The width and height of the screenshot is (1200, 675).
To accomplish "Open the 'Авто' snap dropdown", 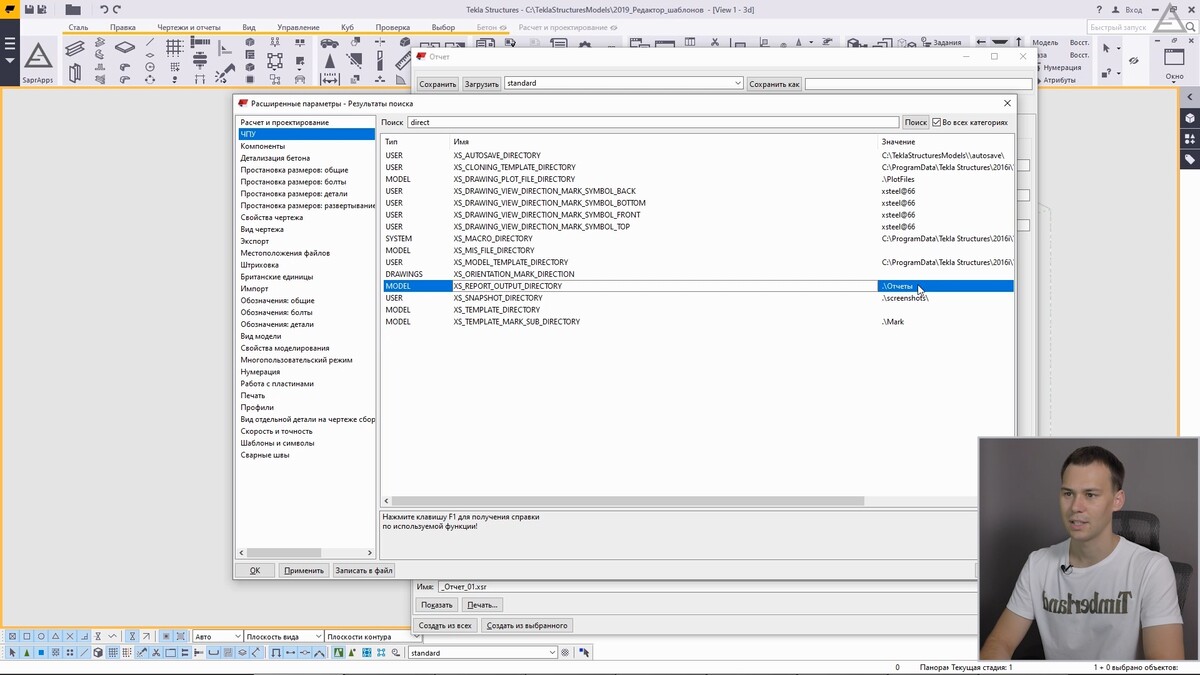I will pos(237,636).
